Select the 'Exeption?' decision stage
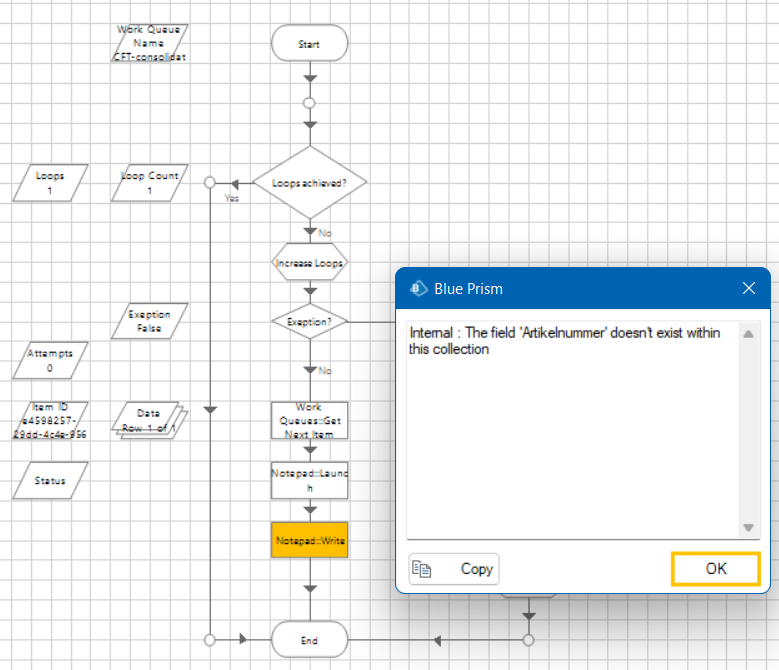This screenshot has width=779, height=670. [310, 322]
